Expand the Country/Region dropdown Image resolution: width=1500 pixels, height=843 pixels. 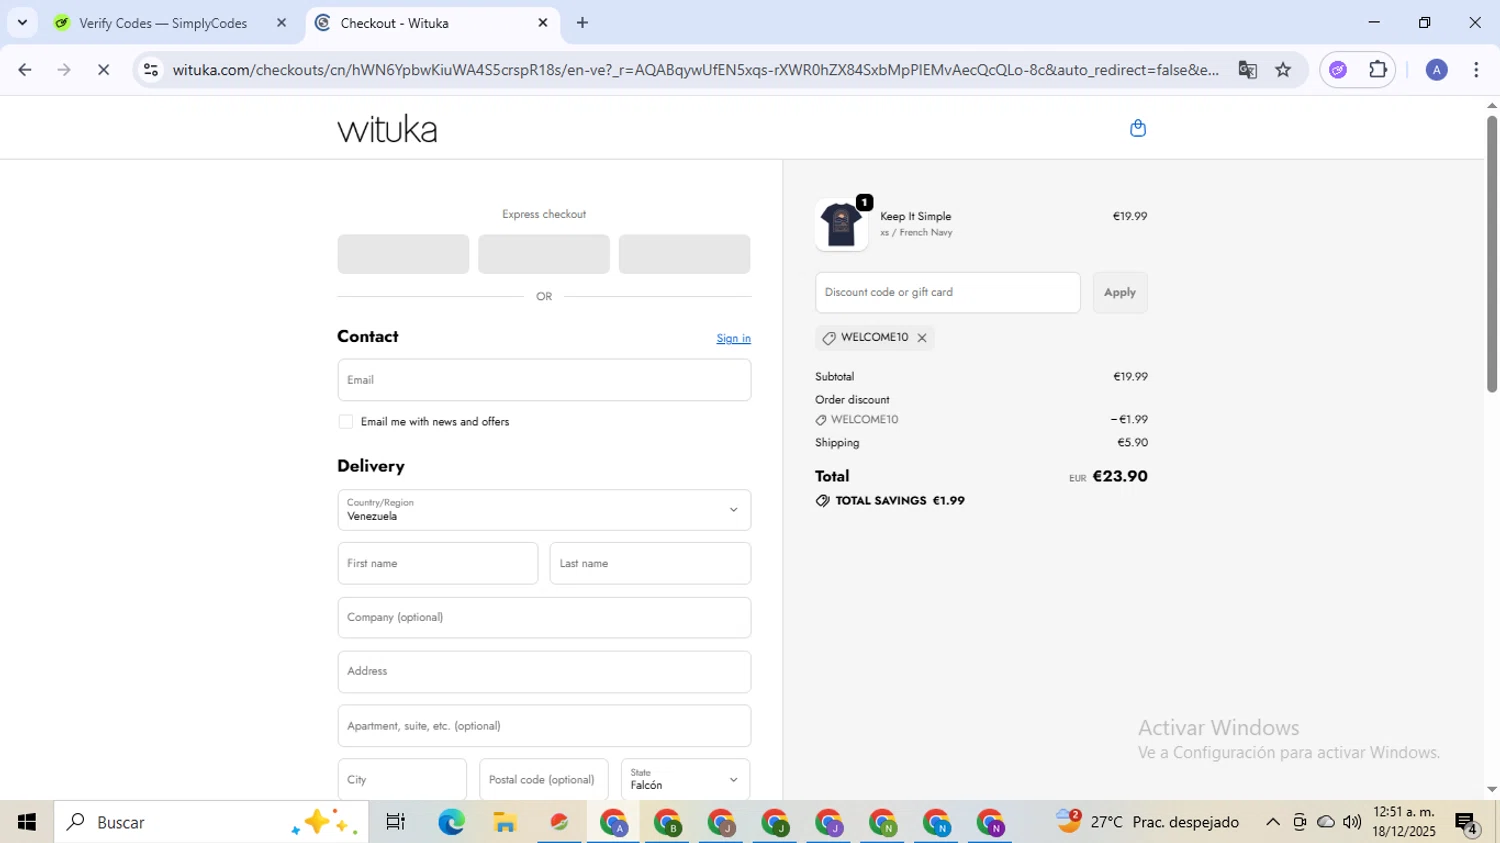pyautogui.click(x=544, y=510)
